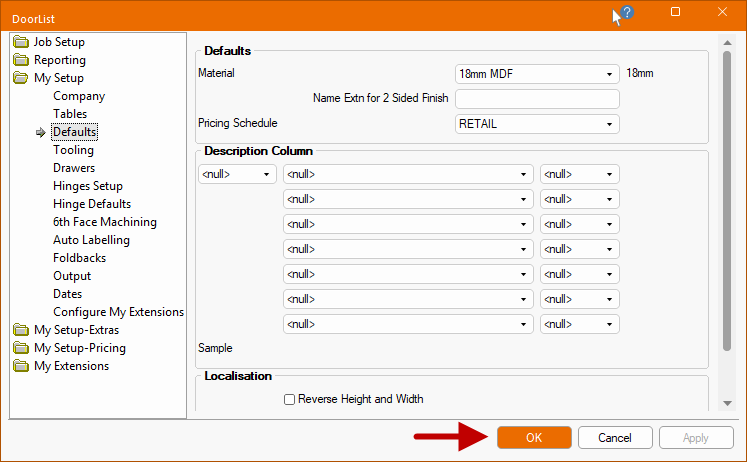747x462 pixels.
Task: Click the Job Setup folder icon
Action: 21,42
